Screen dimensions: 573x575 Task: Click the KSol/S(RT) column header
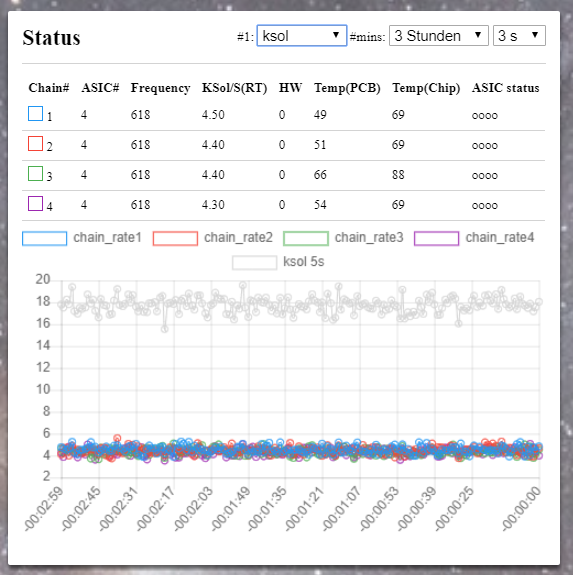234,88
